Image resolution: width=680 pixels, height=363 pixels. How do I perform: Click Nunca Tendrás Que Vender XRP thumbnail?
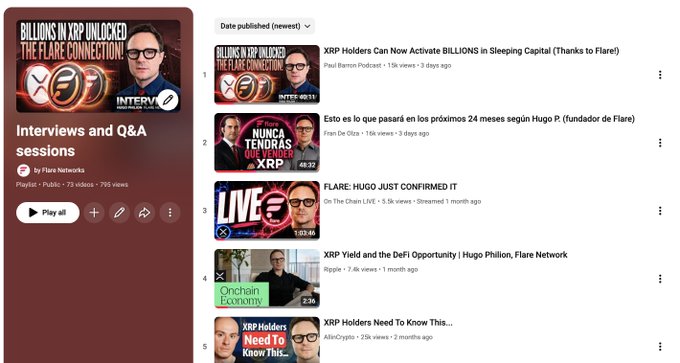pos(267,143)
